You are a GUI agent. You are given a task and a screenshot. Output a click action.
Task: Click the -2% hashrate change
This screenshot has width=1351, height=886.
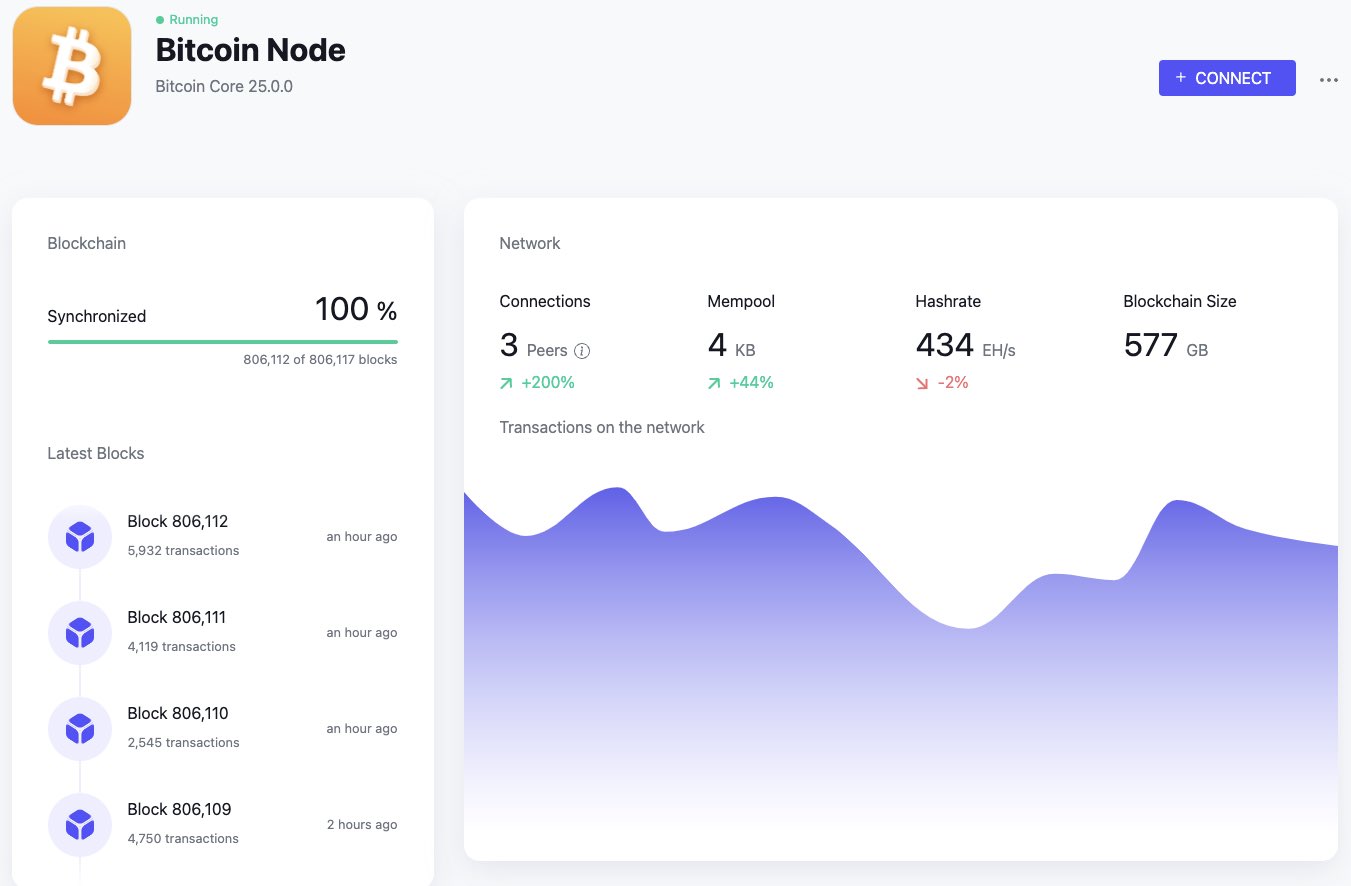953,383
